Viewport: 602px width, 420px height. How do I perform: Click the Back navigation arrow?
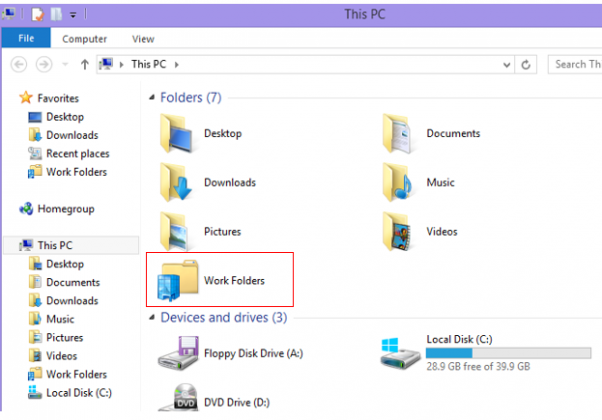coord(18,64)
